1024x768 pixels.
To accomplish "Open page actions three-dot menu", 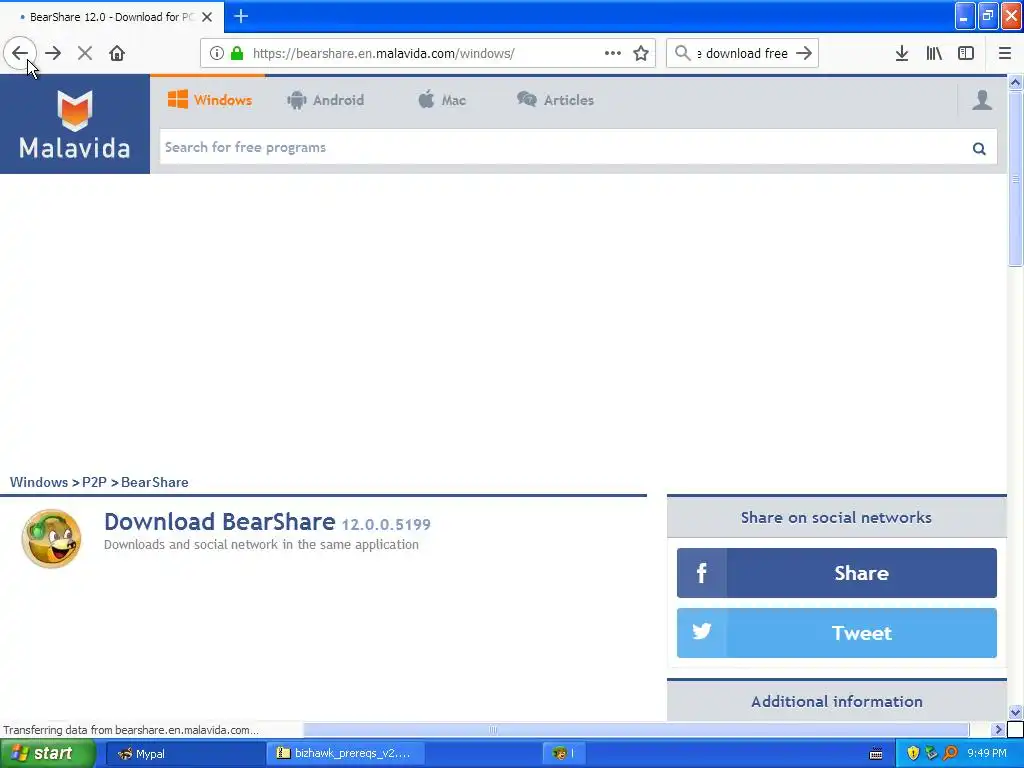I will pyautogui.click(x=613, y=53).
